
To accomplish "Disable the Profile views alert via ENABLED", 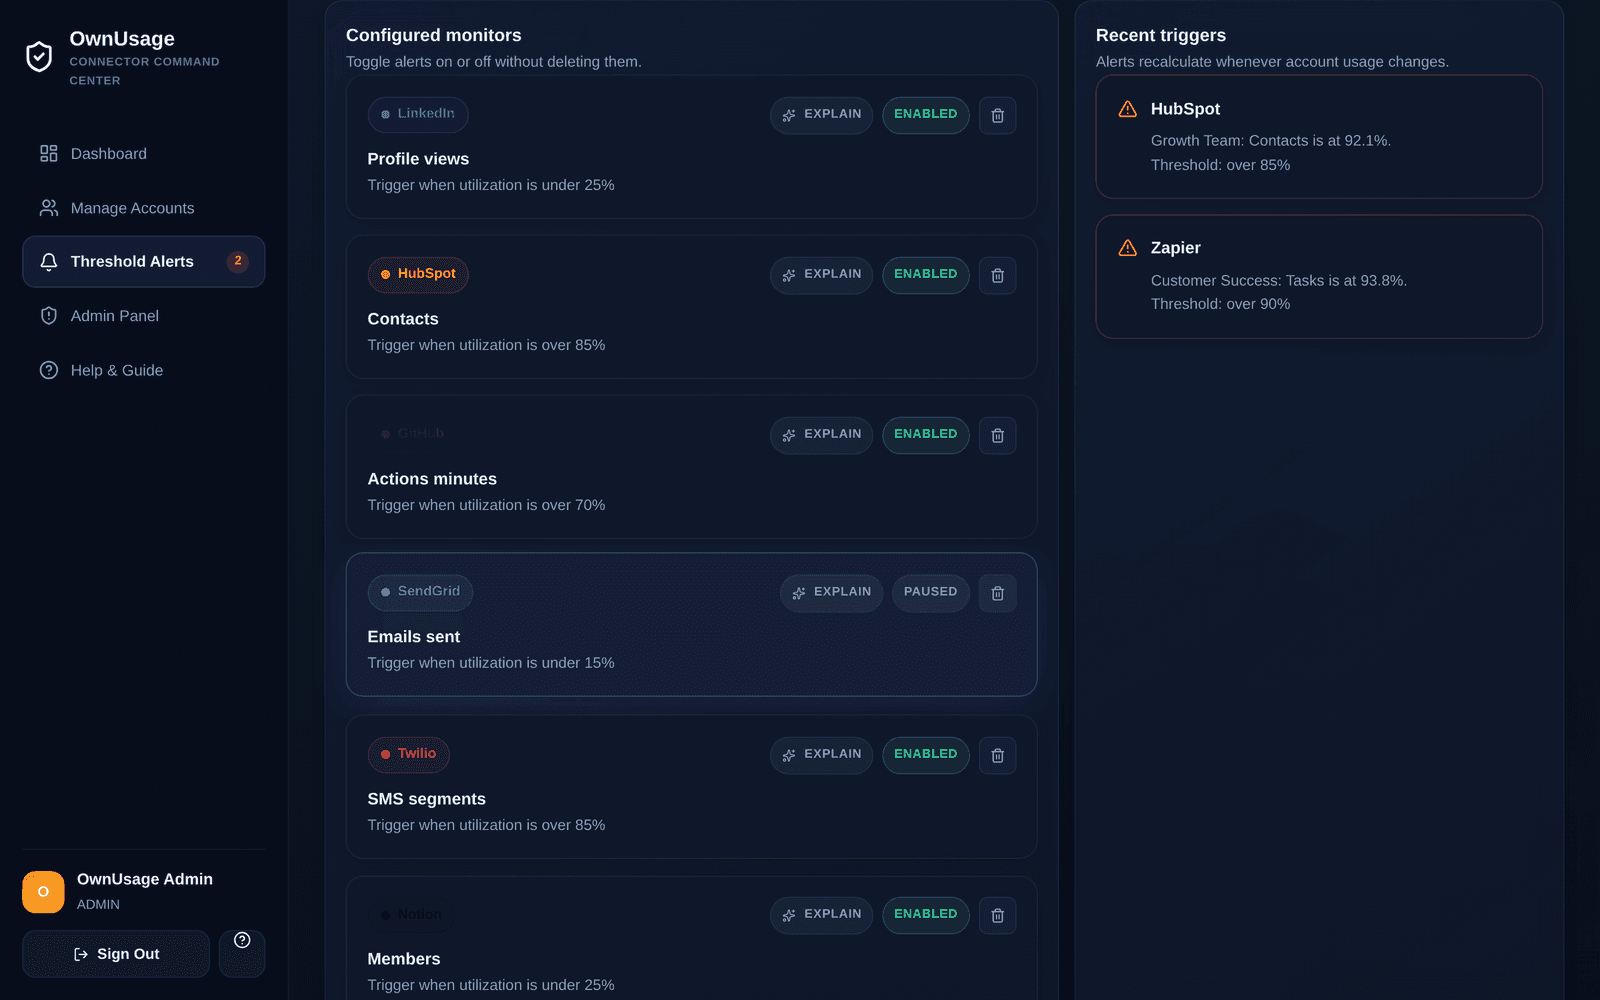I will point(925,115).
